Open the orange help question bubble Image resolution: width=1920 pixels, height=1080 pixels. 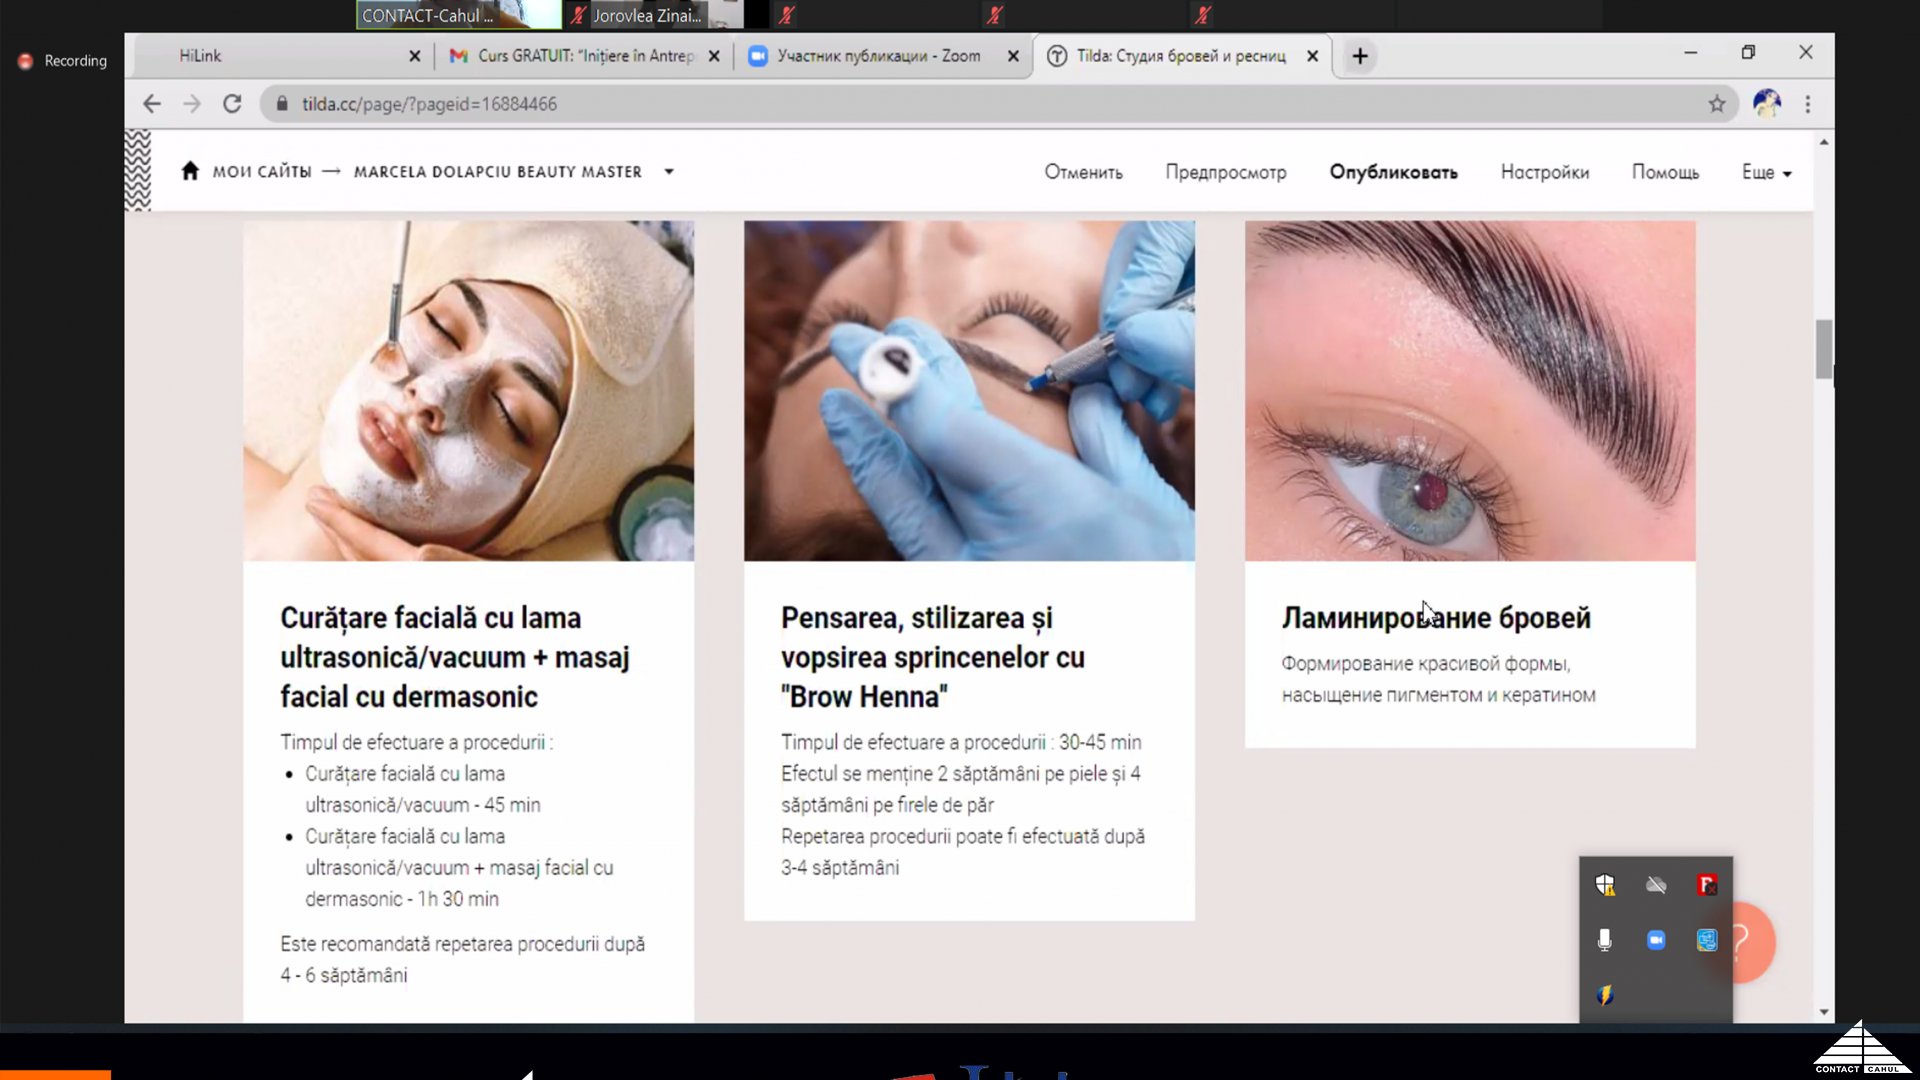point(1752,942)
